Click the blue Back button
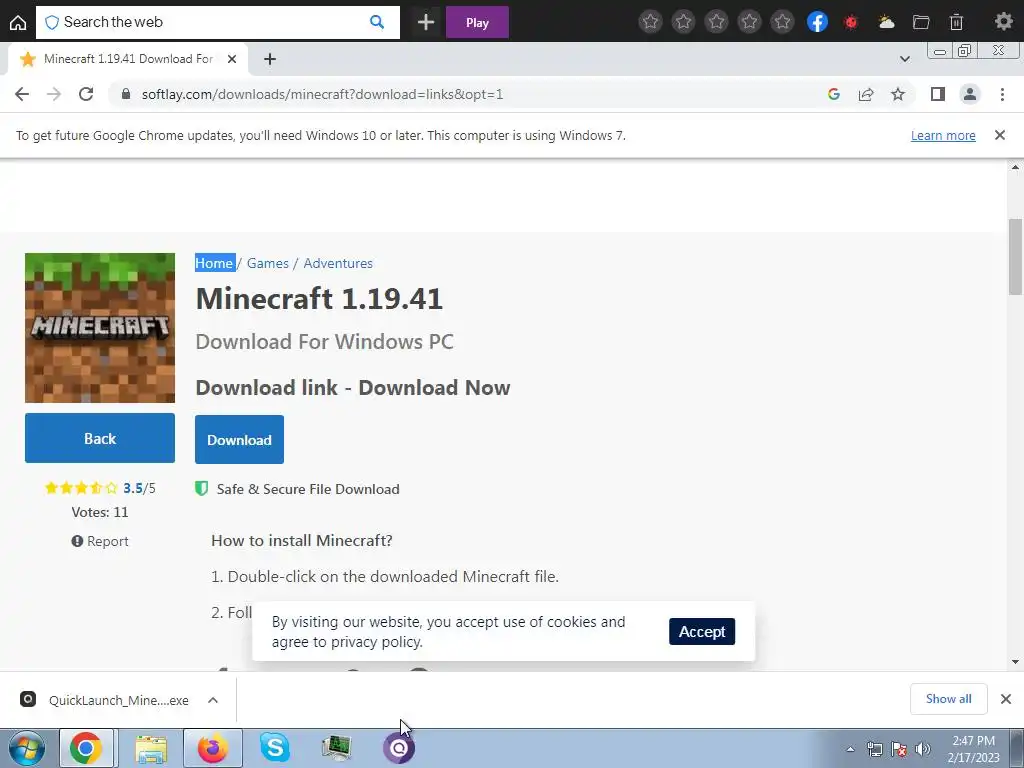Screen dimensions: 1024x768 tap(100, 438)
